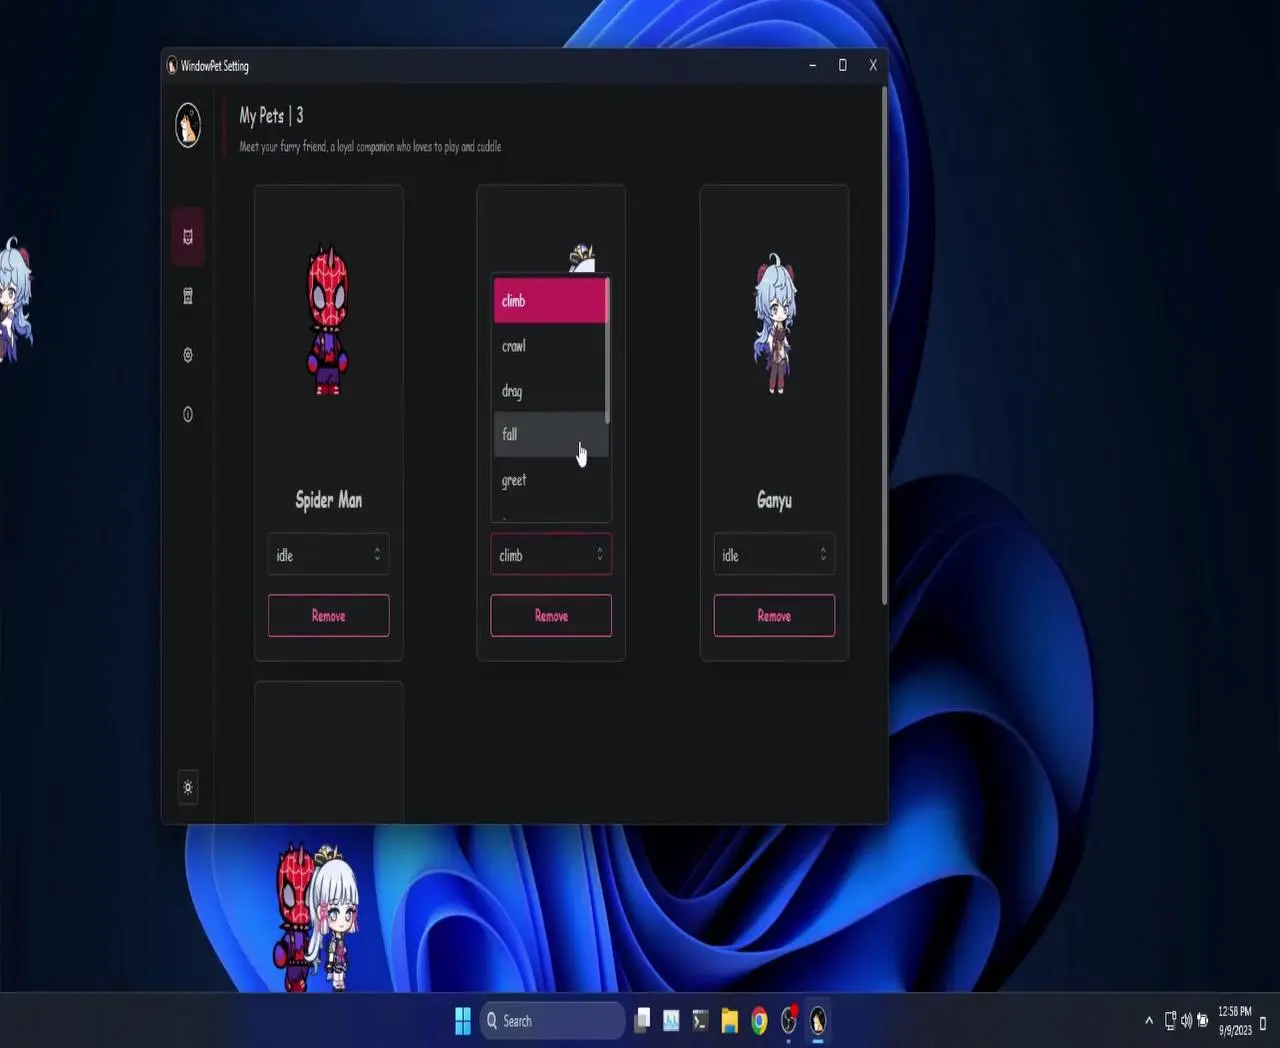Remove the Ganyu pet
The width and height of the screenshot is (1280, 1048).
[774, 616]
